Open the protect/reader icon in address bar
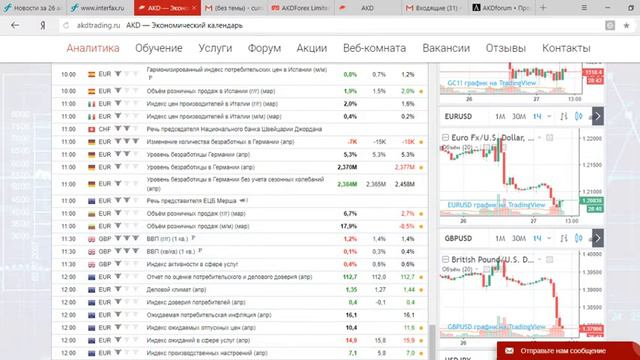This screenshot has width=640, height=360. click(610, 25)
